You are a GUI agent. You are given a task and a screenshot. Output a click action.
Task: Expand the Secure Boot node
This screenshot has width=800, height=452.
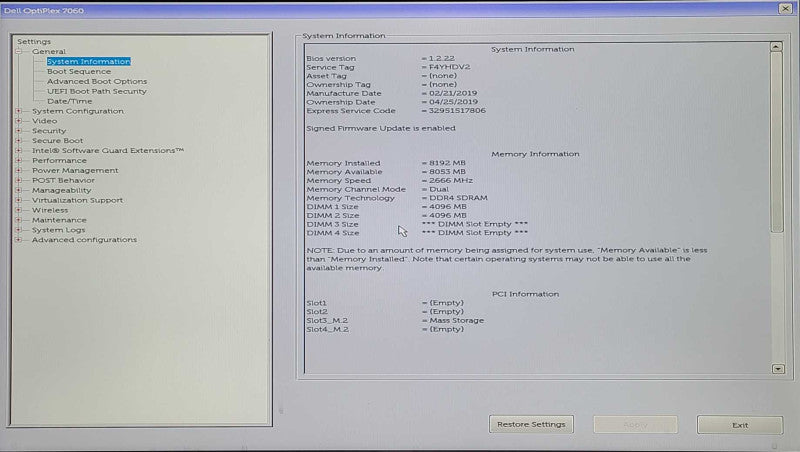pyautogui.click(x=19, y=140)
